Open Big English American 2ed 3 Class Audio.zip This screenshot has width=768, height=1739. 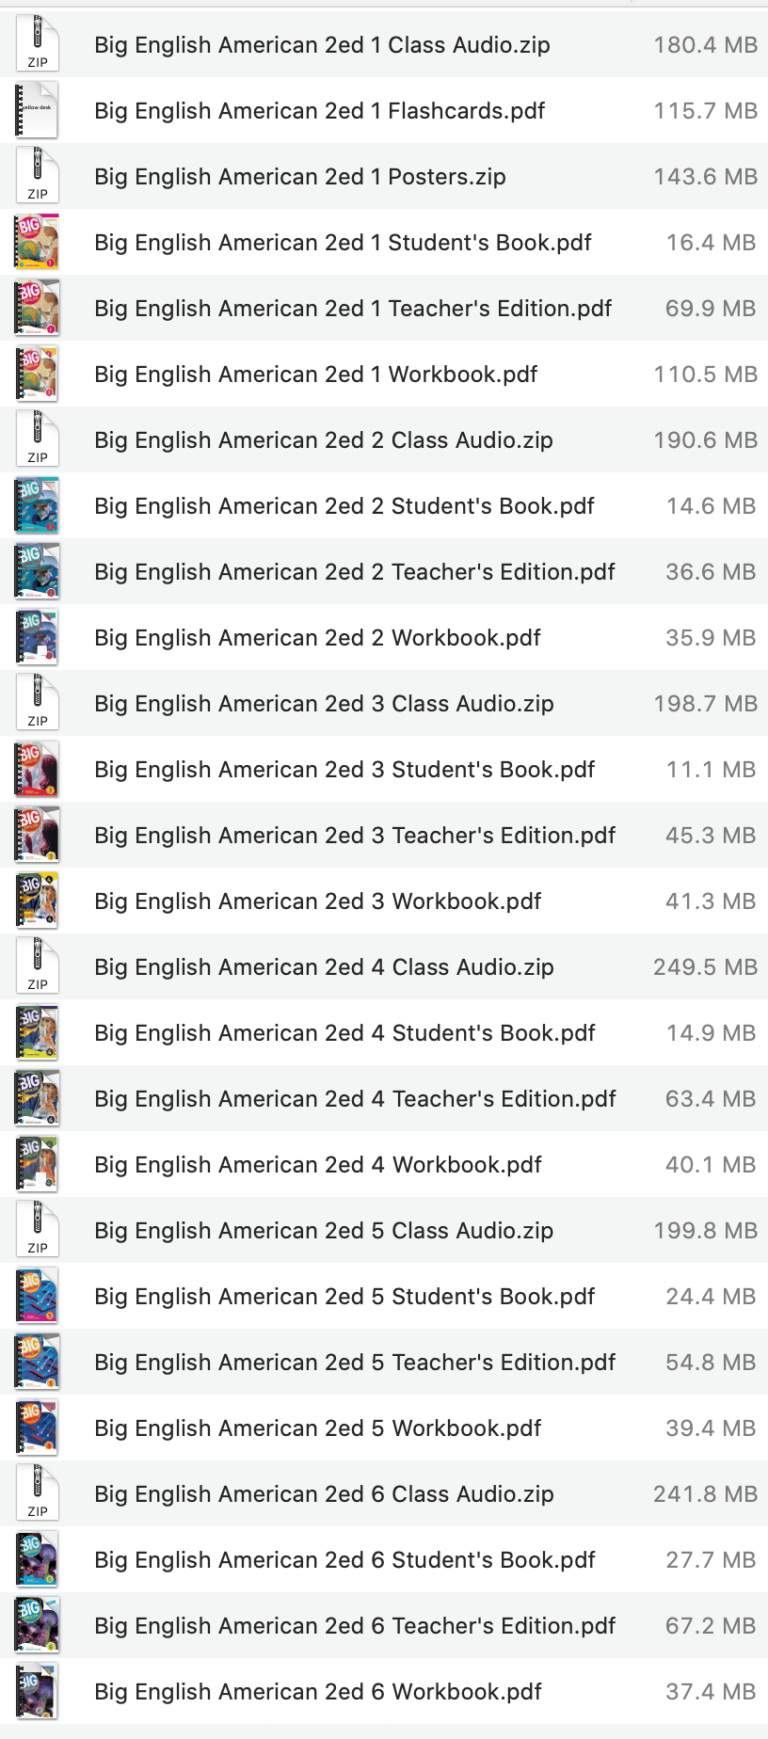[x=323, y=703]
